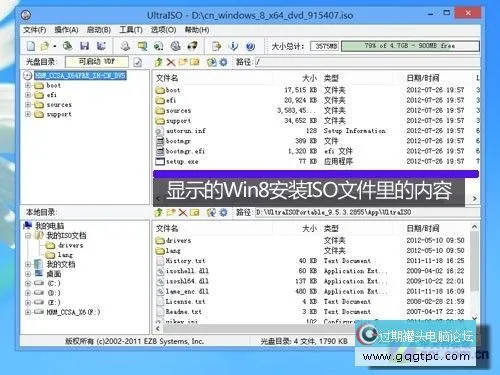The image size is (500, 375).
Task: Click the blue Help question mark icon
Action: click(x=250, y=46)
